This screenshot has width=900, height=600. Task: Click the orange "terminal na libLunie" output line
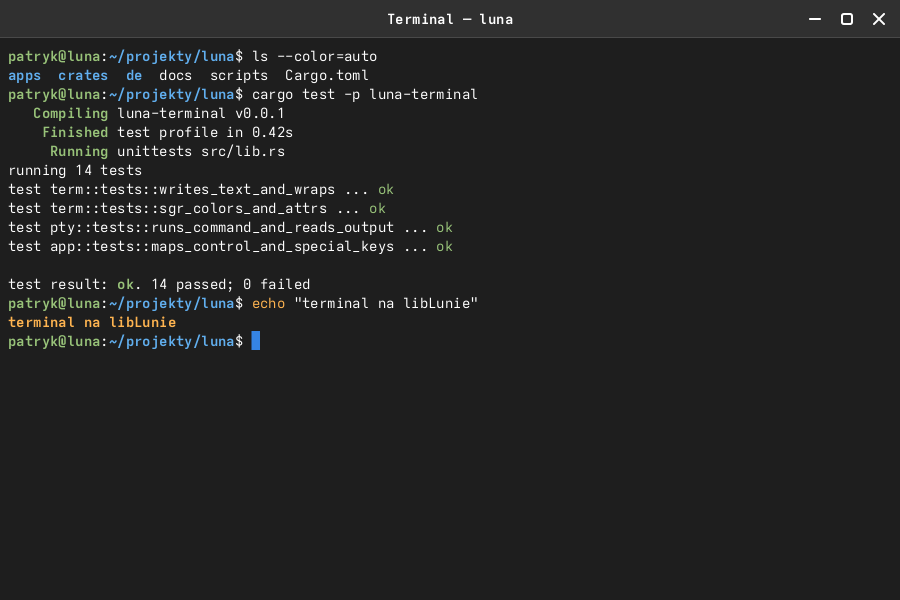pyautogui.click(x=92, y=322)
